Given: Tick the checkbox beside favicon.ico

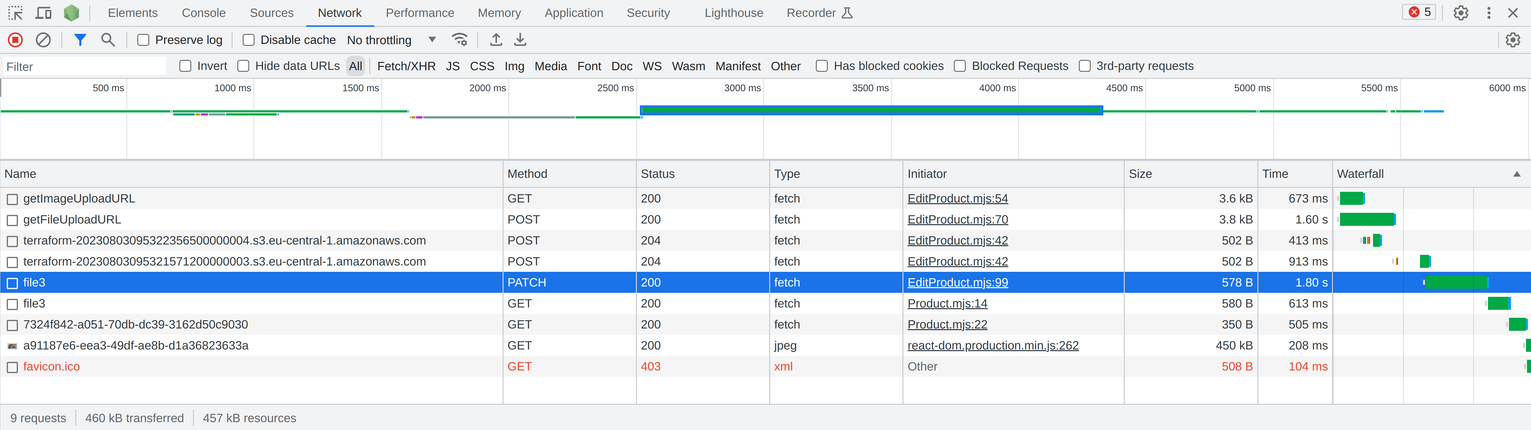Looking at the screenshot, I should 12,367.
